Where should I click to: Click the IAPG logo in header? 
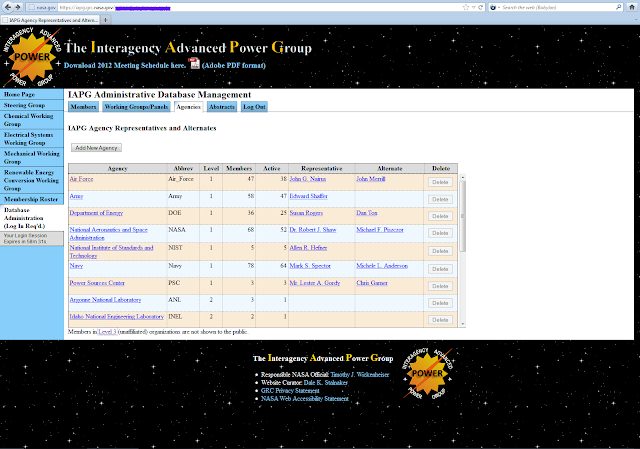point(32,57)
